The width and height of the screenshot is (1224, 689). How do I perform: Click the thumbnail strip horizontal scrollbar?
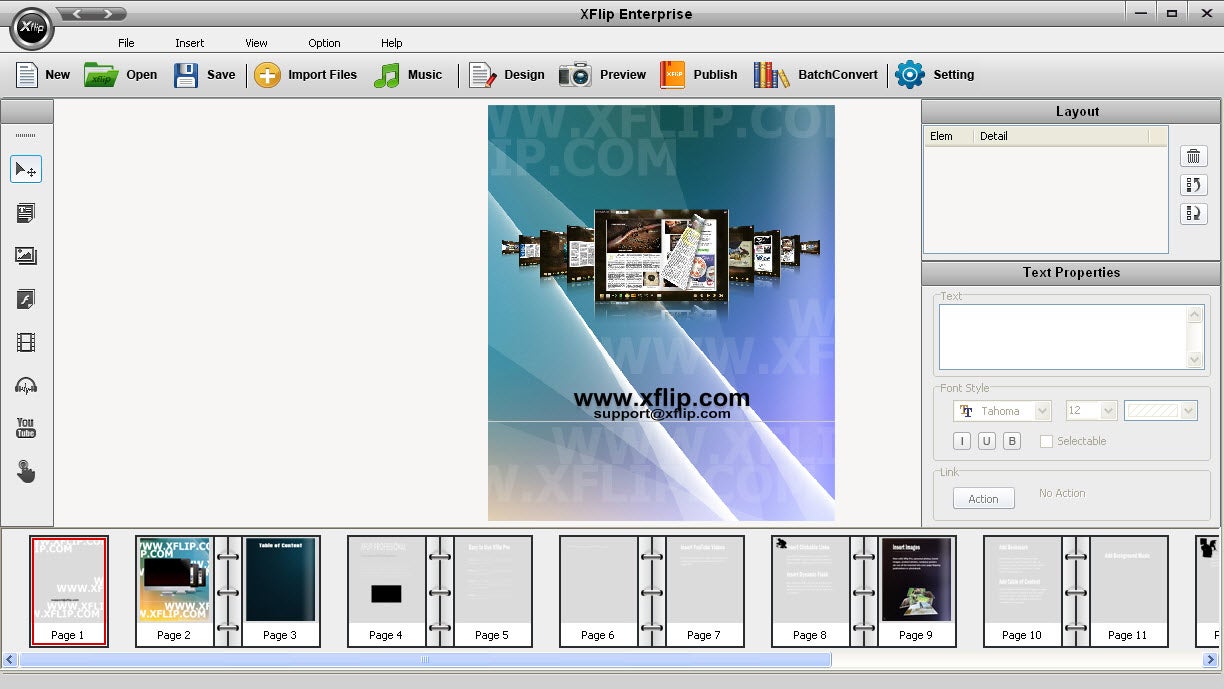pos(425,660)
